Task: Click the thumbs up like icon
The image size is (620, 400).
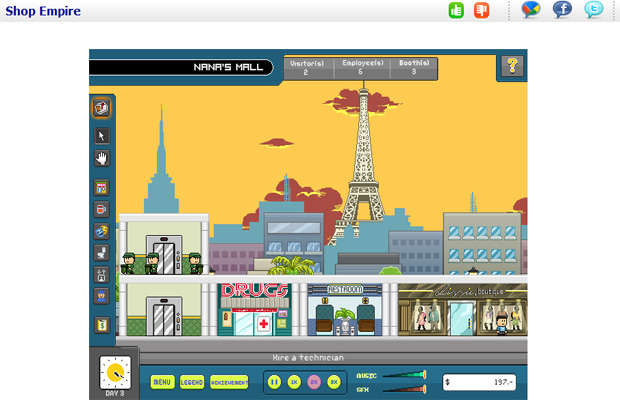Action: pos(456,10)
